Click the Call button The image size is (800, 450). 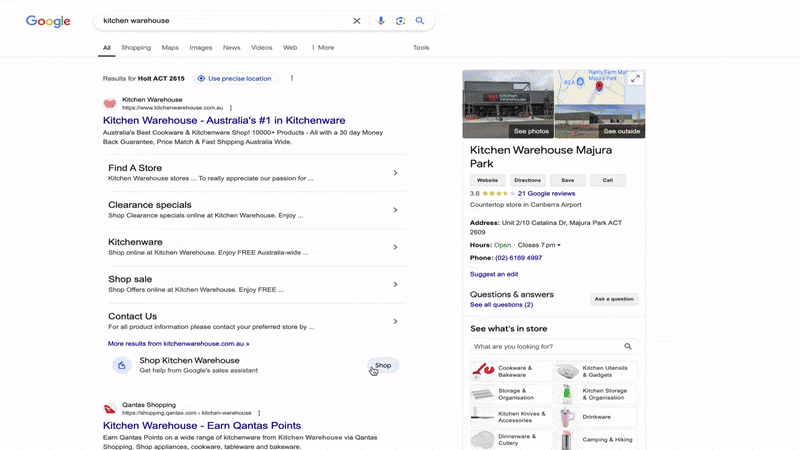tap(608, 180)
